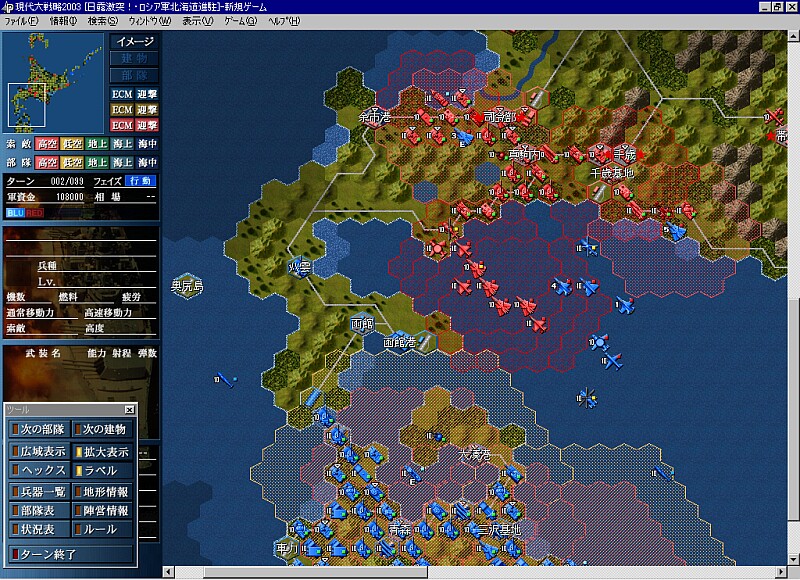This screenshot has width=800, height=580.
Task: Click the 真駒内 base hex
Action: click(526, 154)
